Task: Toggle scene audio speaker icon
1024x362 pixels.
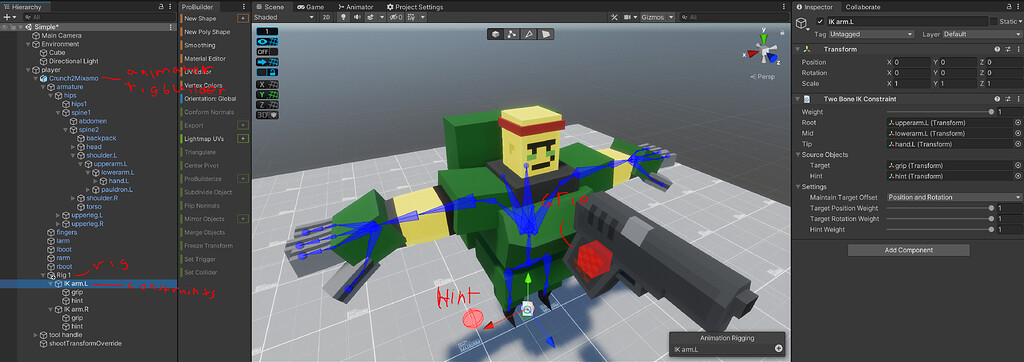Action: [x=356, y=17]
